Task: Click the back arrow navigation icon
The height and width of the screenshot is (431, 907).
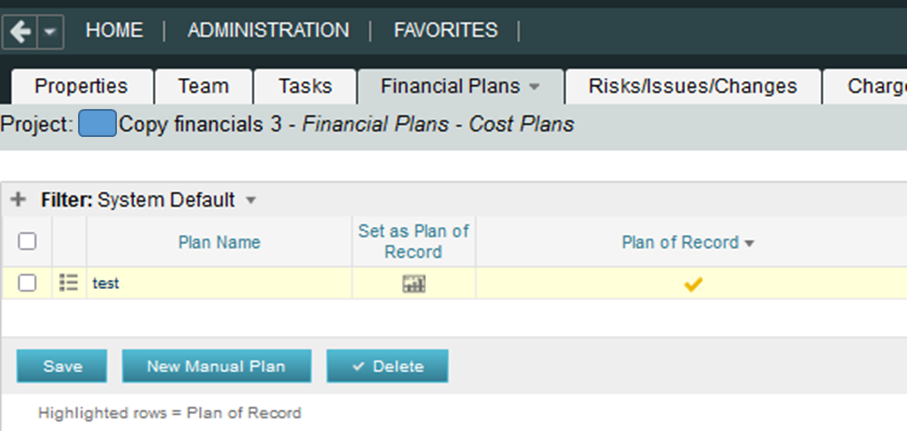Action: point(19,31)
